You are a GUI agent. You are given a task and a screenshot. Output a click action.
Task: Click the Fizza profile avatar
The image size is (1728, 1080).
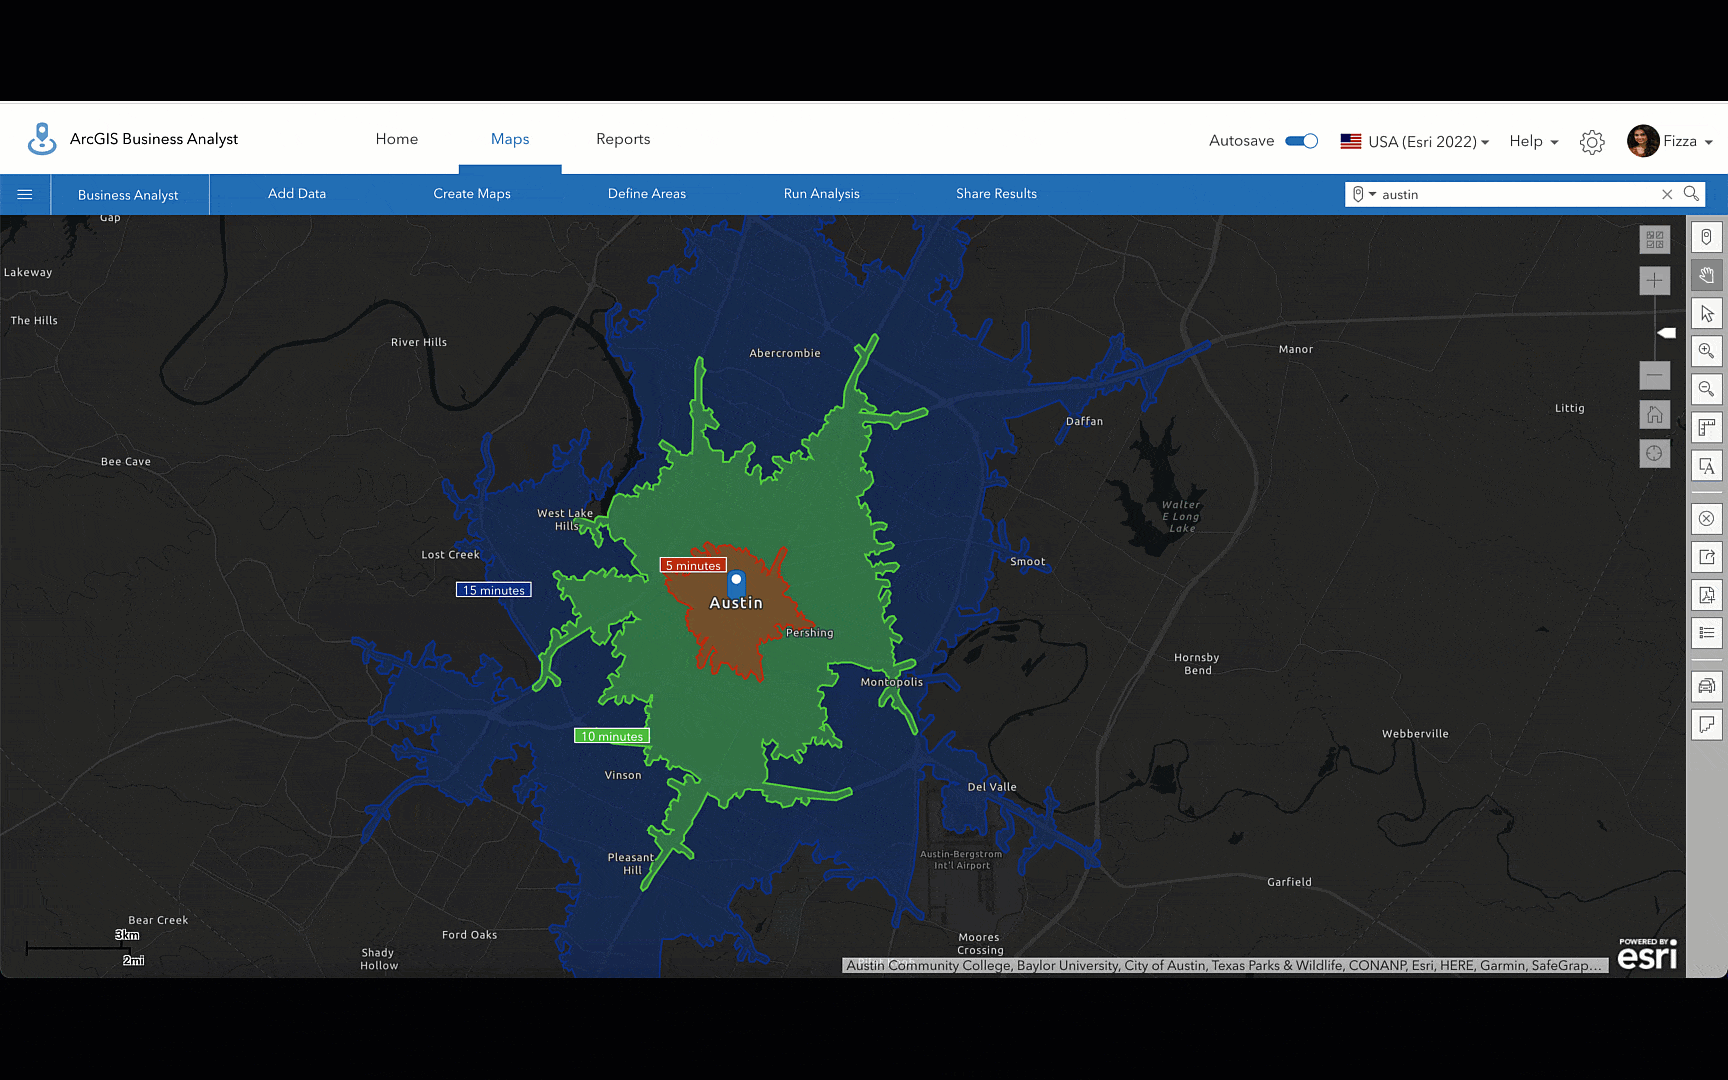tap(1643, 141)
